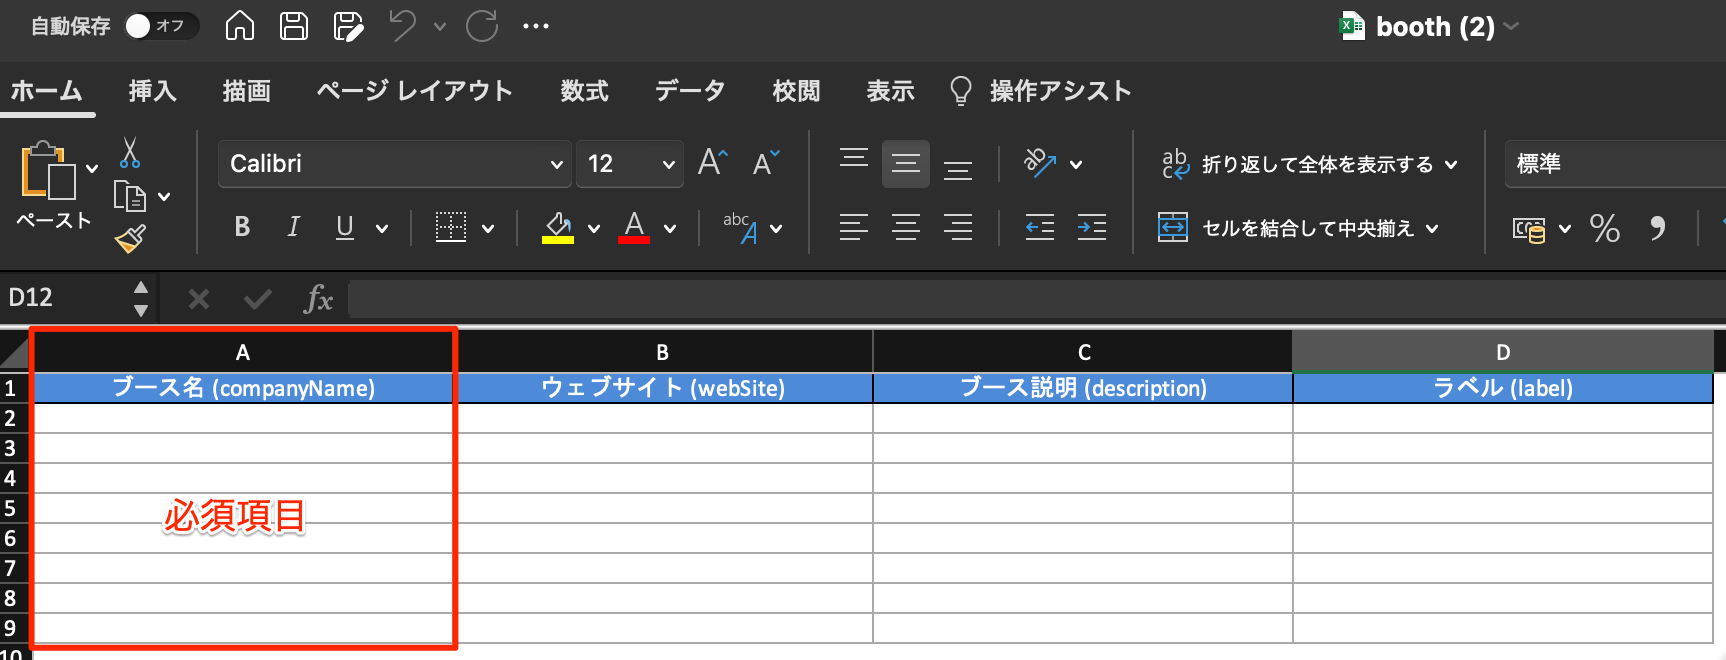Click Increase Indent icon
Image resolution: width=1726 pixels, height=660 pixels.
(x=1092, y=228)
